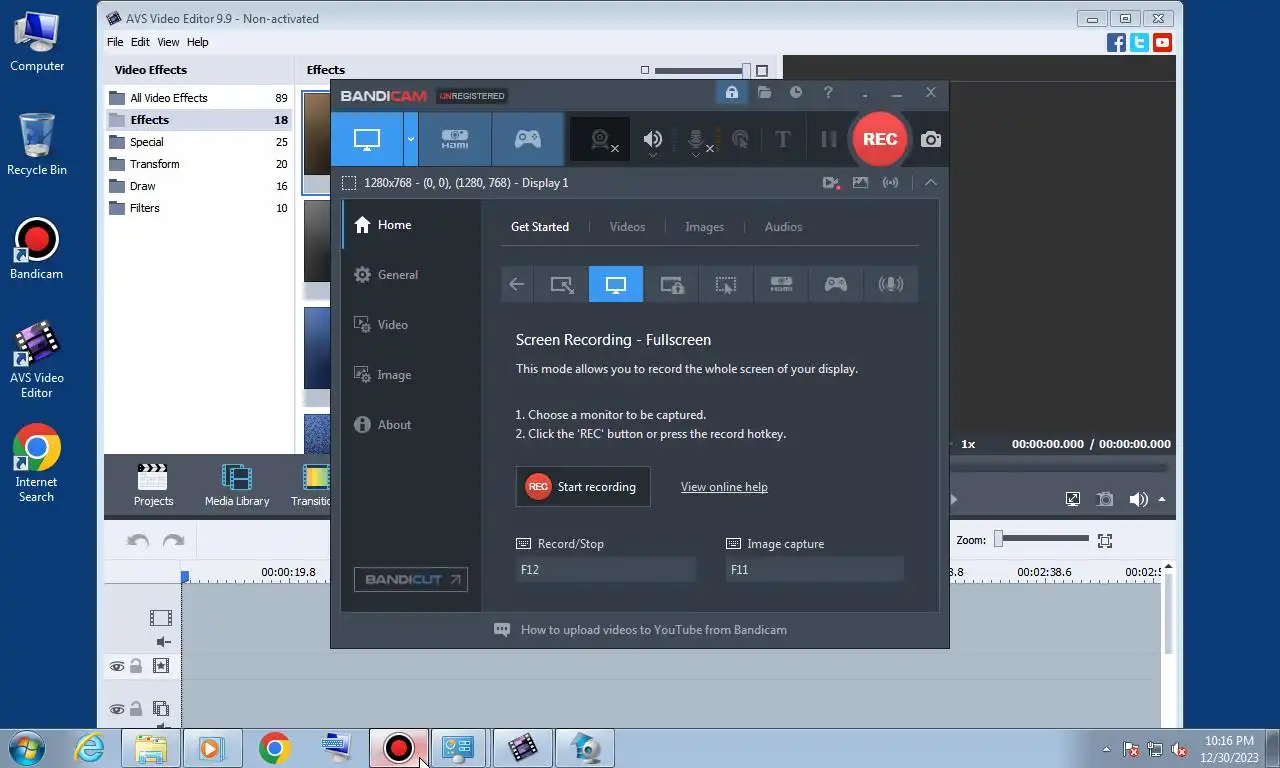Toggle the text overlay T icon in Bandicam

point(783,140)
